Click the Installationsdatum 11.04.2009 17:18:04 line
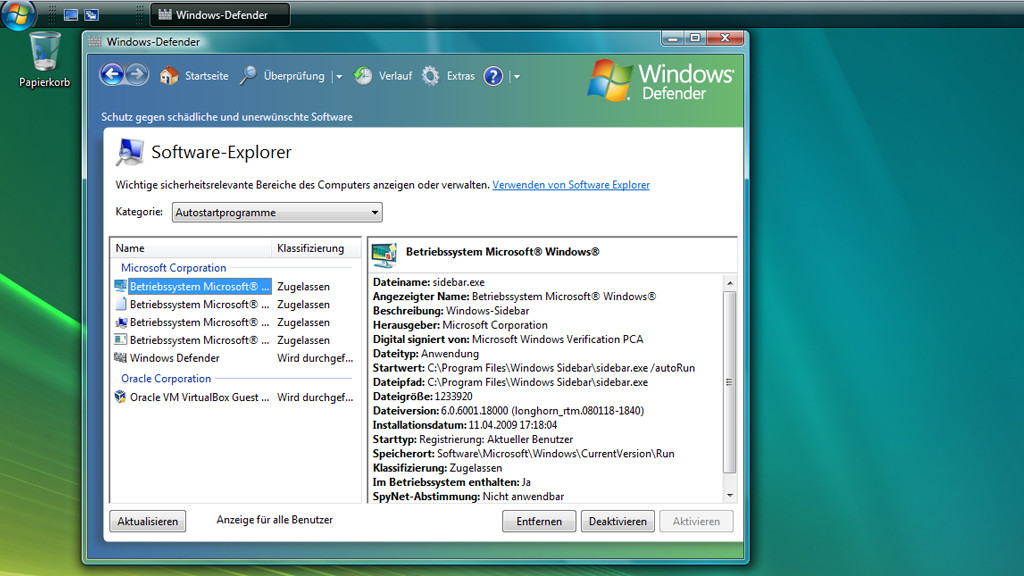 point(465,425)
